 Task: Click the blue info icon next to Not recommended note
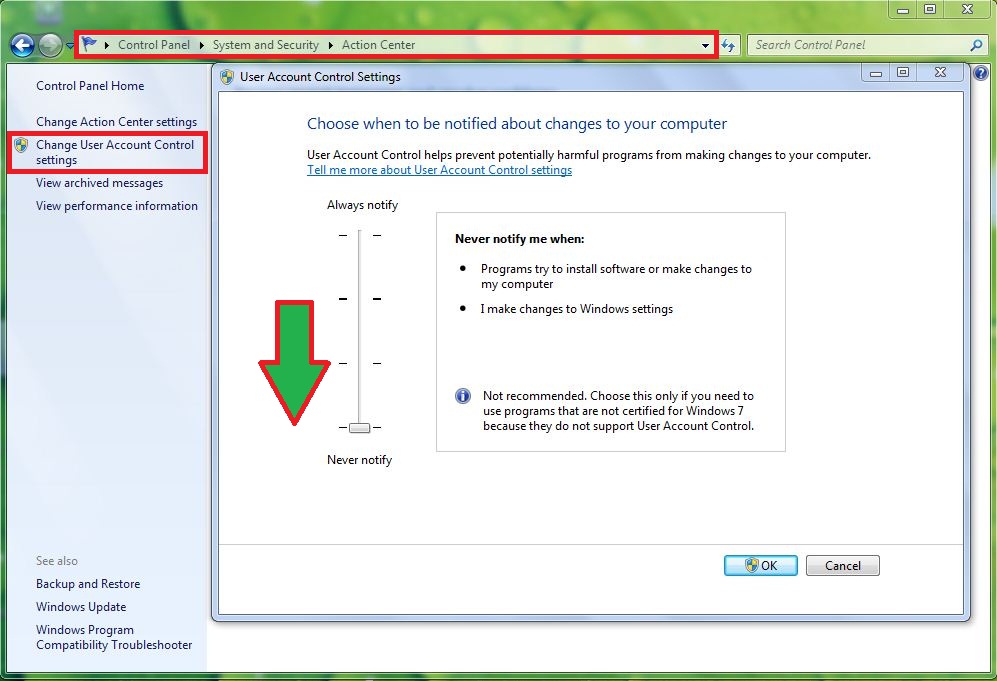pos(462,396)
